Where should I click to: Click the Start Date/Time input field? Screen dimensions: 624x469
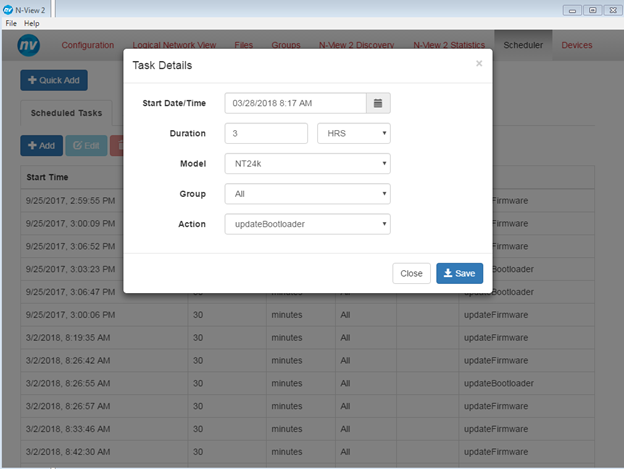click(x=295, y=103)
